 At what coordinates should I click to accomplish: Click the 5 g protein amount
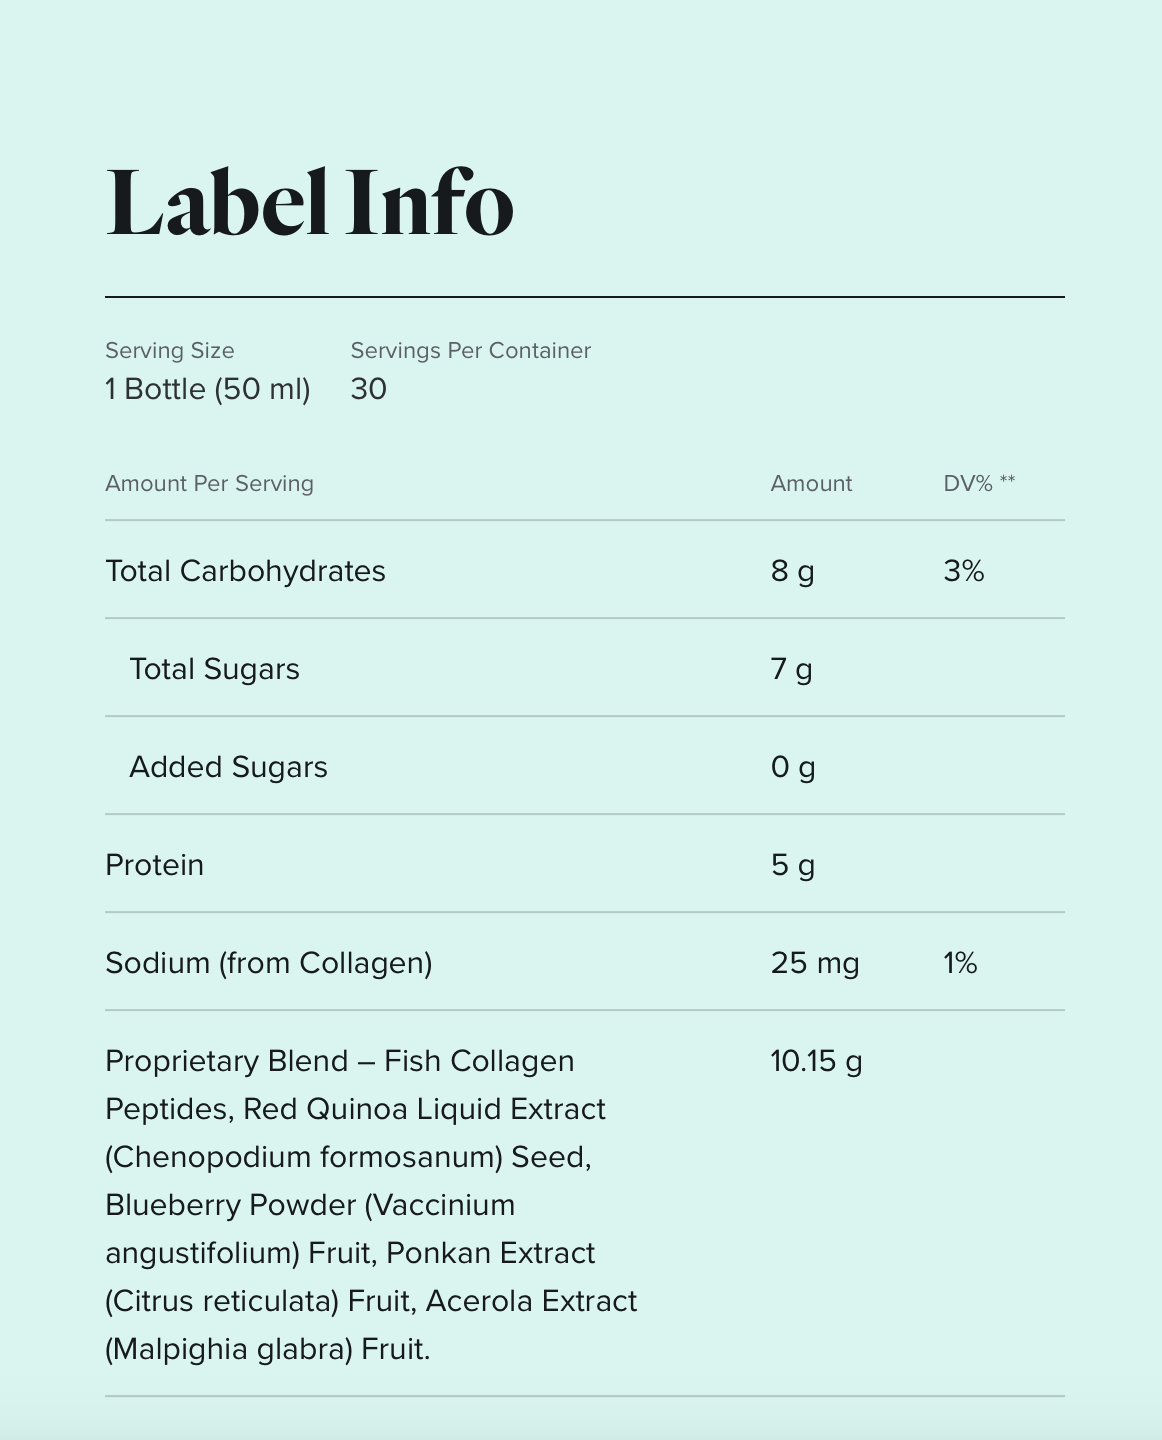[793, 865]
